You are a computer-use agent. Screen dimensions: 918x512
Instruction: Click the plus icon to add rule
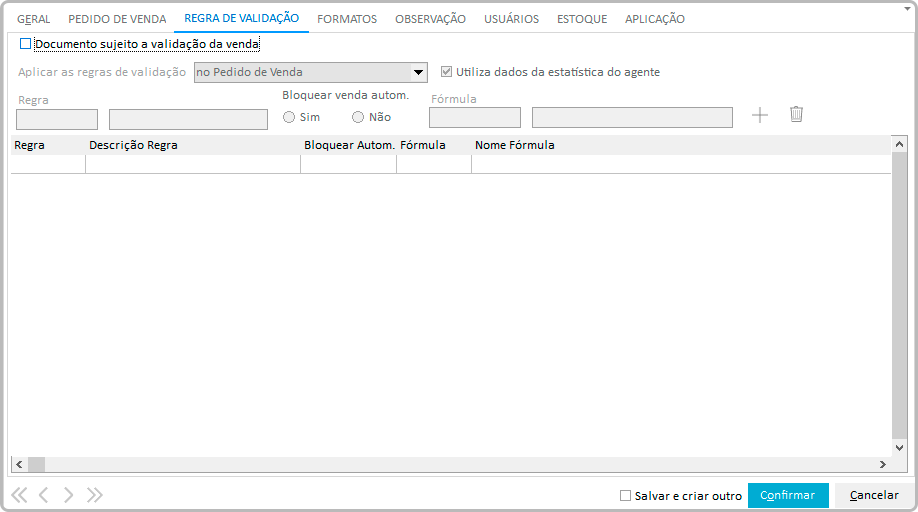click(x=759, y=115)
